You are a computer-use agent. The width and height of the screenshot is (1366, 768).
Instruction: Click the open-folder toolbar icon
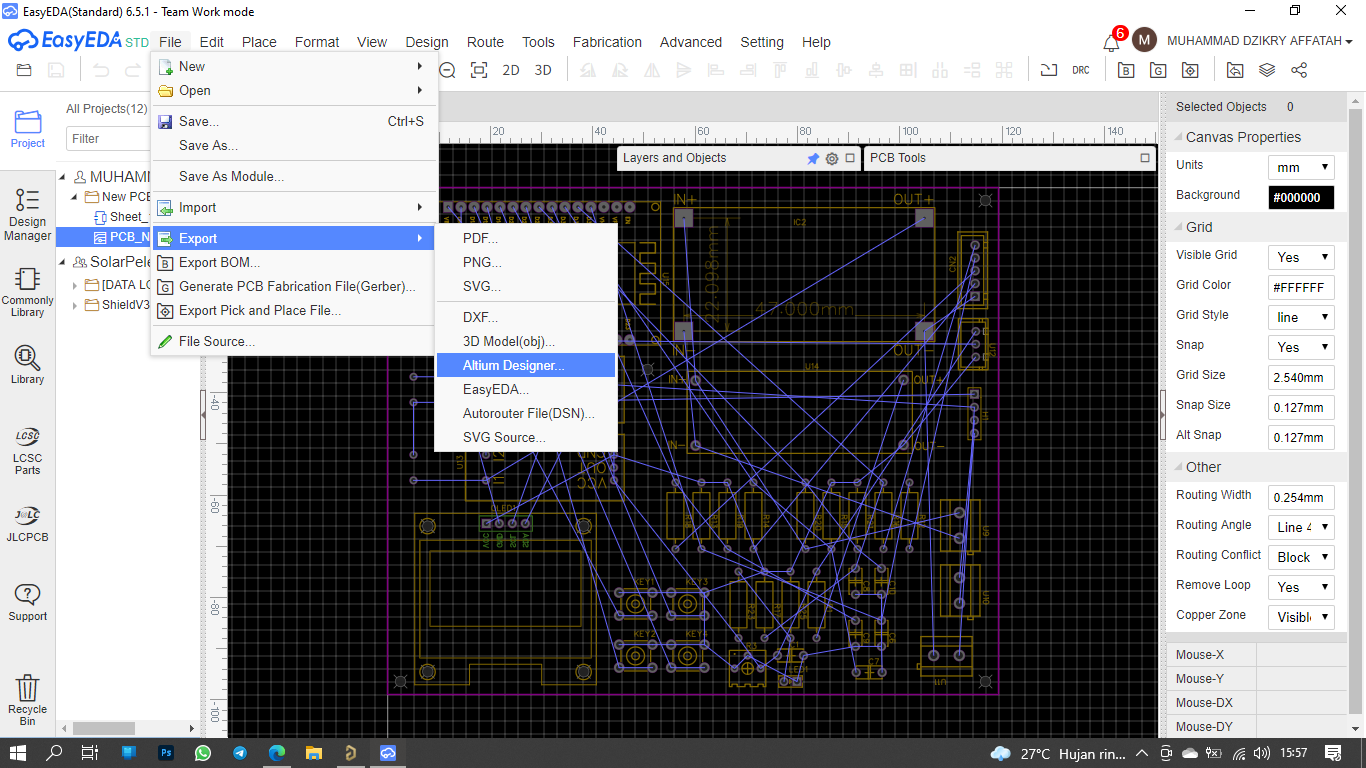[x=24, y=70]
